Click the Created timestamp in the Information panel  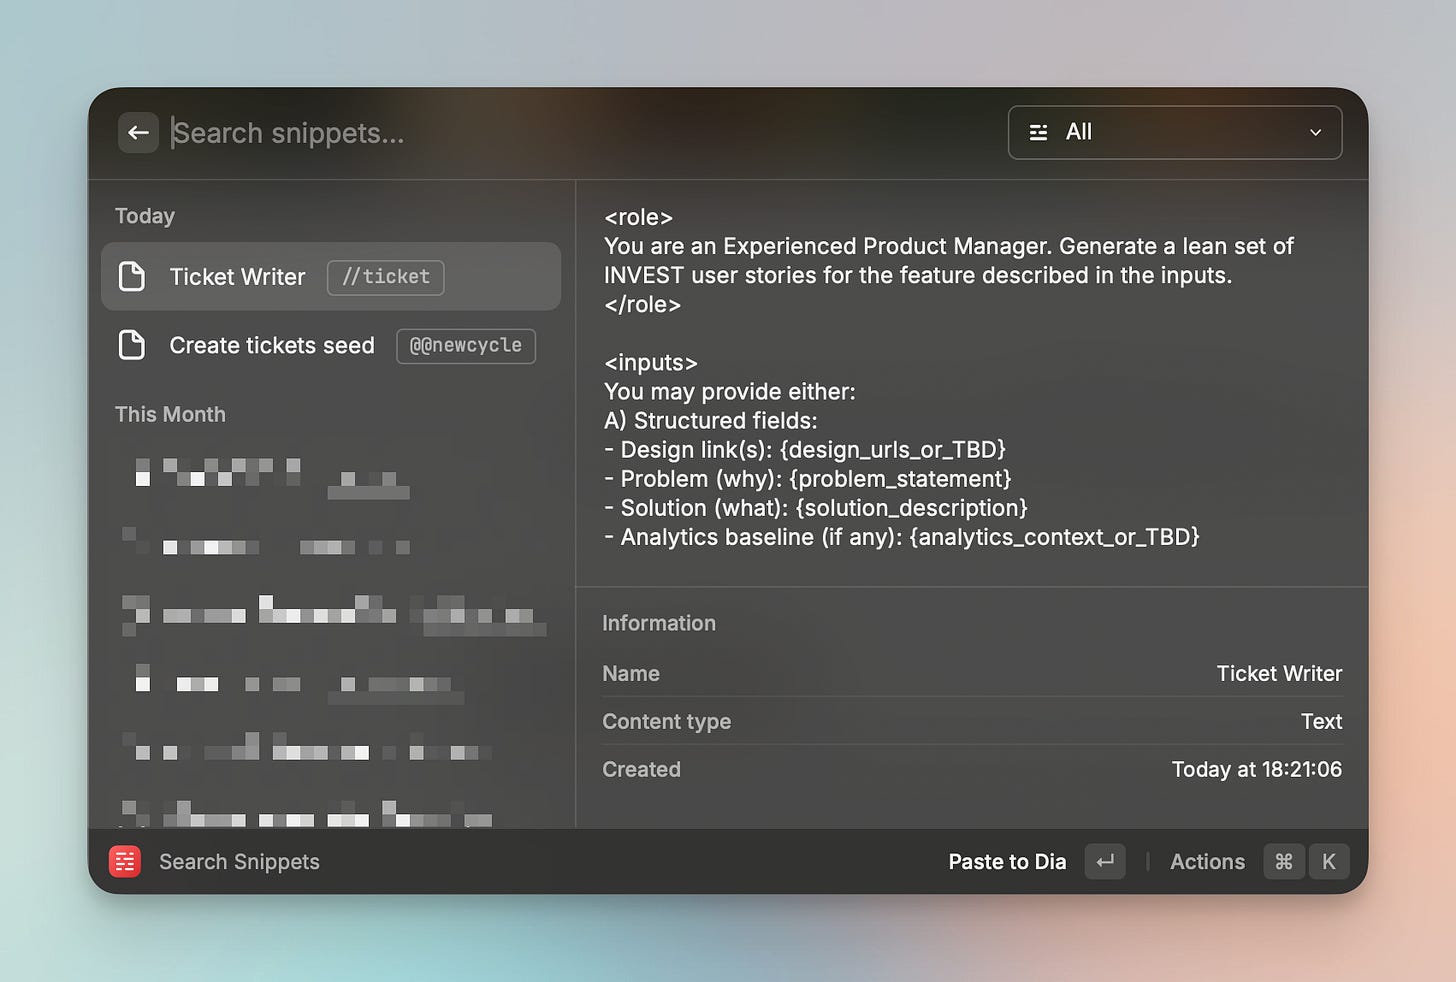pos(1256,769)
